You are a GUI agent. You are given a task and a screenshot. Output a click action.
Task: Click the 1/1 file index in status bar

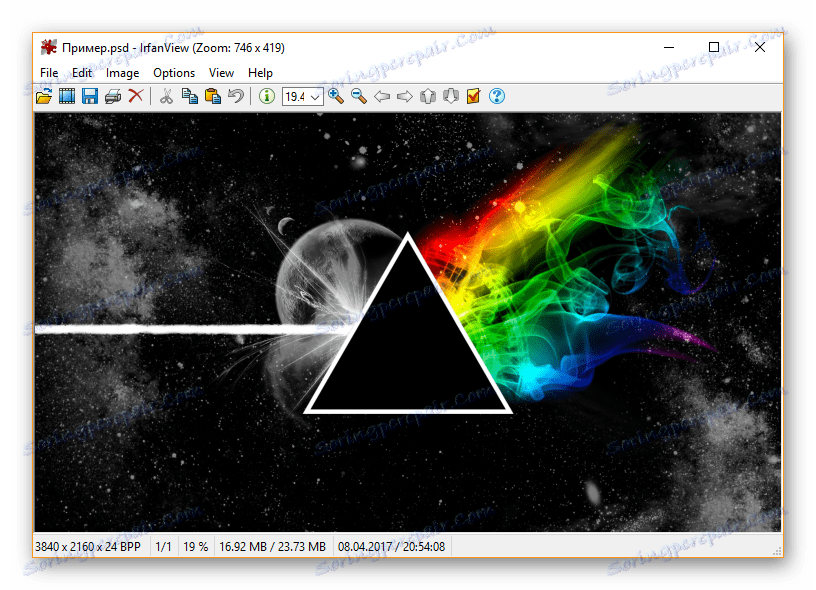[x=163, y=547]
